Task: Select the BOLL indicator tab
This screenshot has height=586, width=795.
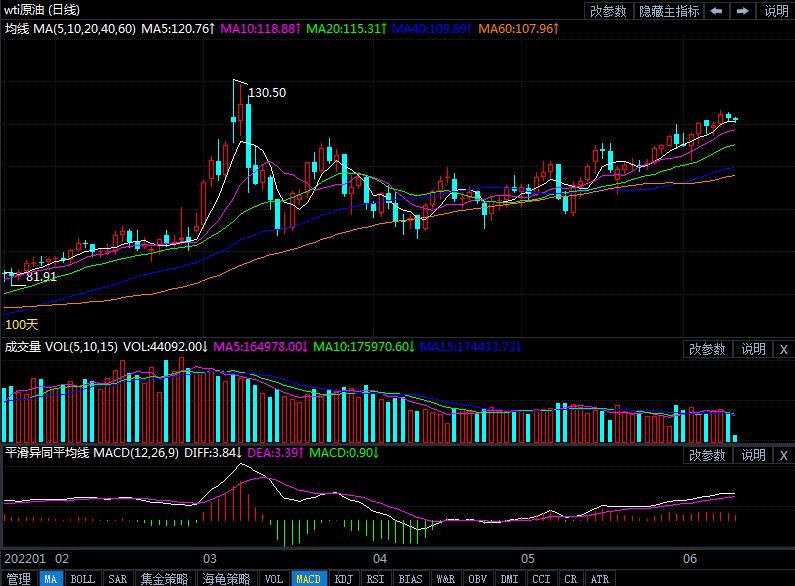Action: [x=83, y=578]
